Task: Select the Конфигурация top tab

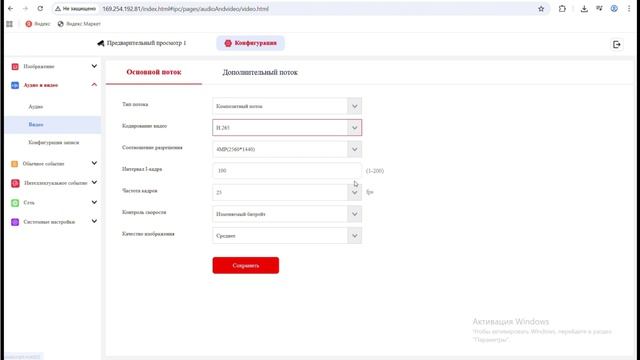Action: [251, 43]
